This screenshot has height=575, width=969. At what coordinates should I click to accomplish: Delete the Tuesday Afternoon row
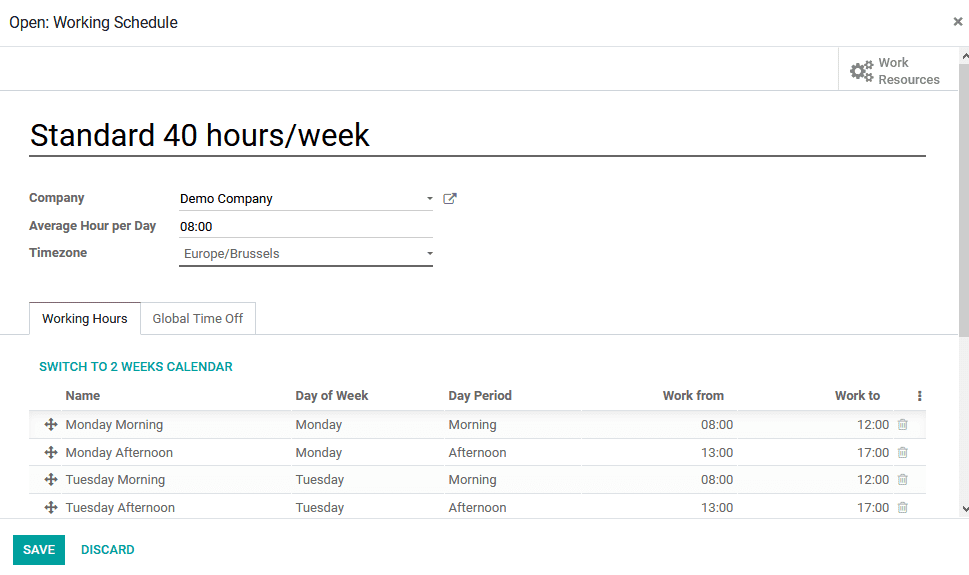(x=903, y=508)
